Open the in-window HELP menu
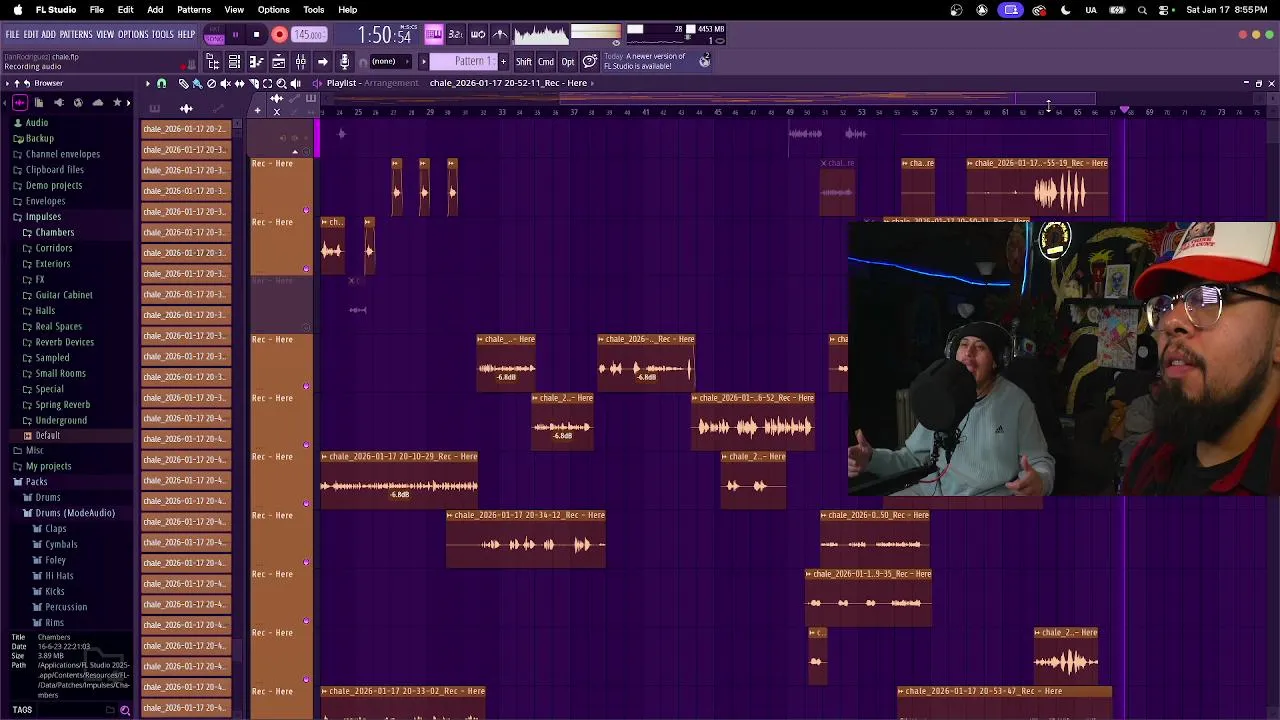 coord(186,35)
